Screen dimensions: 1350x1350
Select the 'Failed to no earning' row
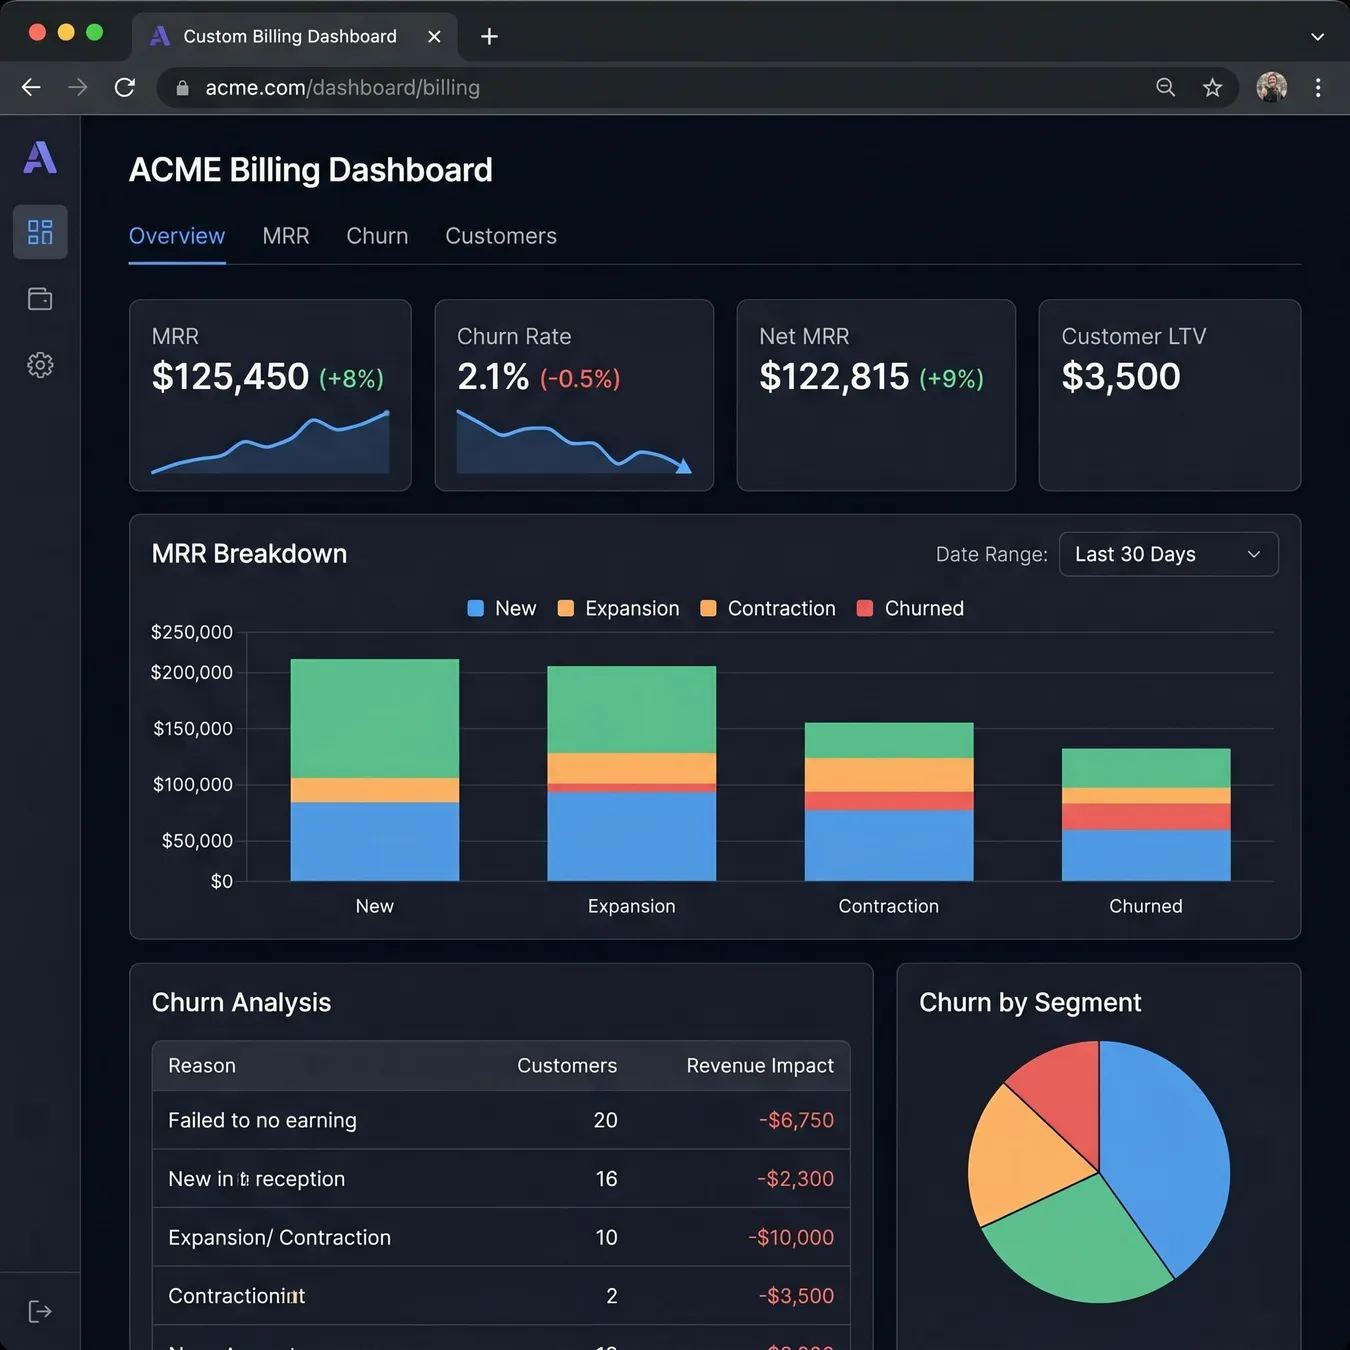pos(501,1120)
